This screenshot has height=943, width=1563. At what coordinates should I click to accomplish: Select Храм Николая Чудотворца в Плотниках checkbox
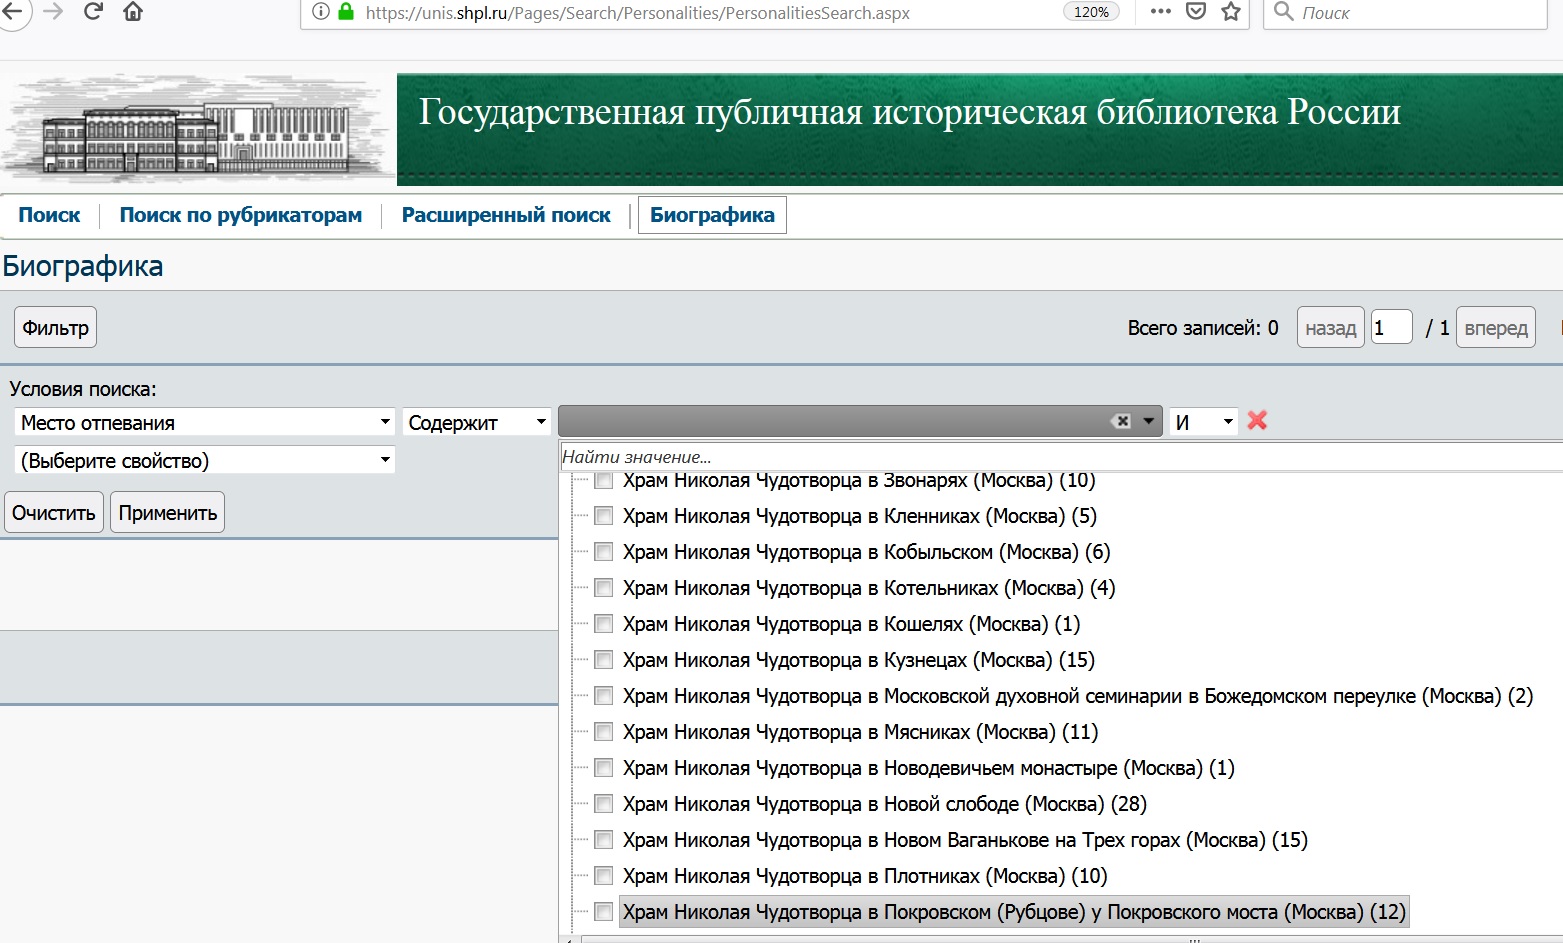click(x=604, y=876)
